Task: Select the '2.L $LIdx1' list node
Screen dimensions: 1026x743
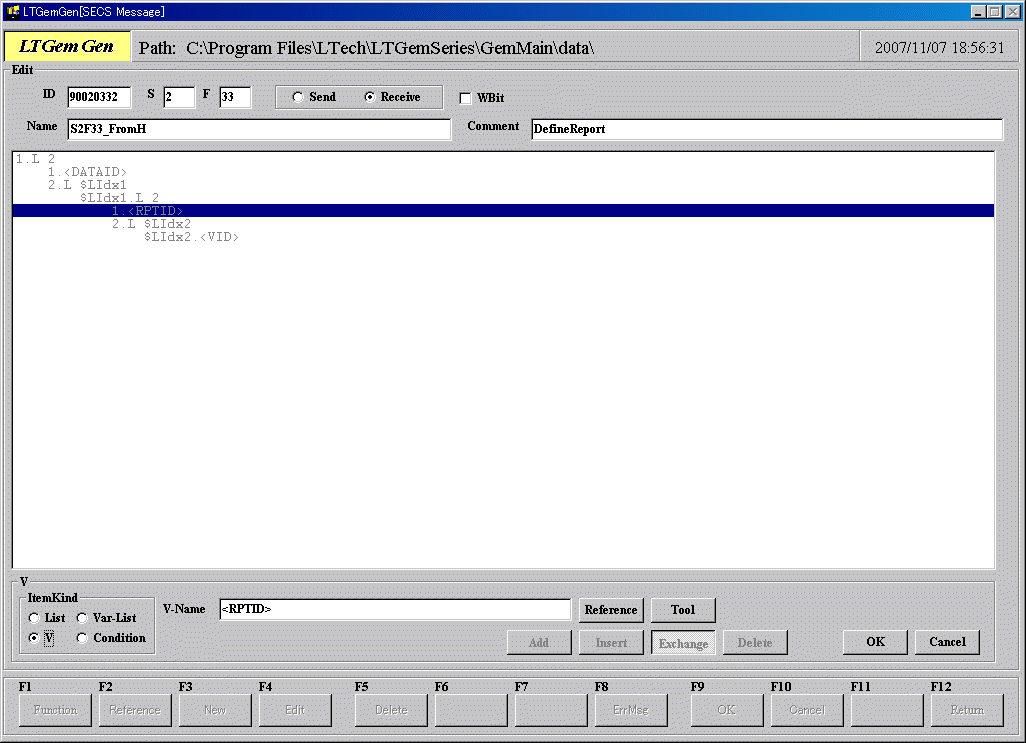Action: point(87,185)
